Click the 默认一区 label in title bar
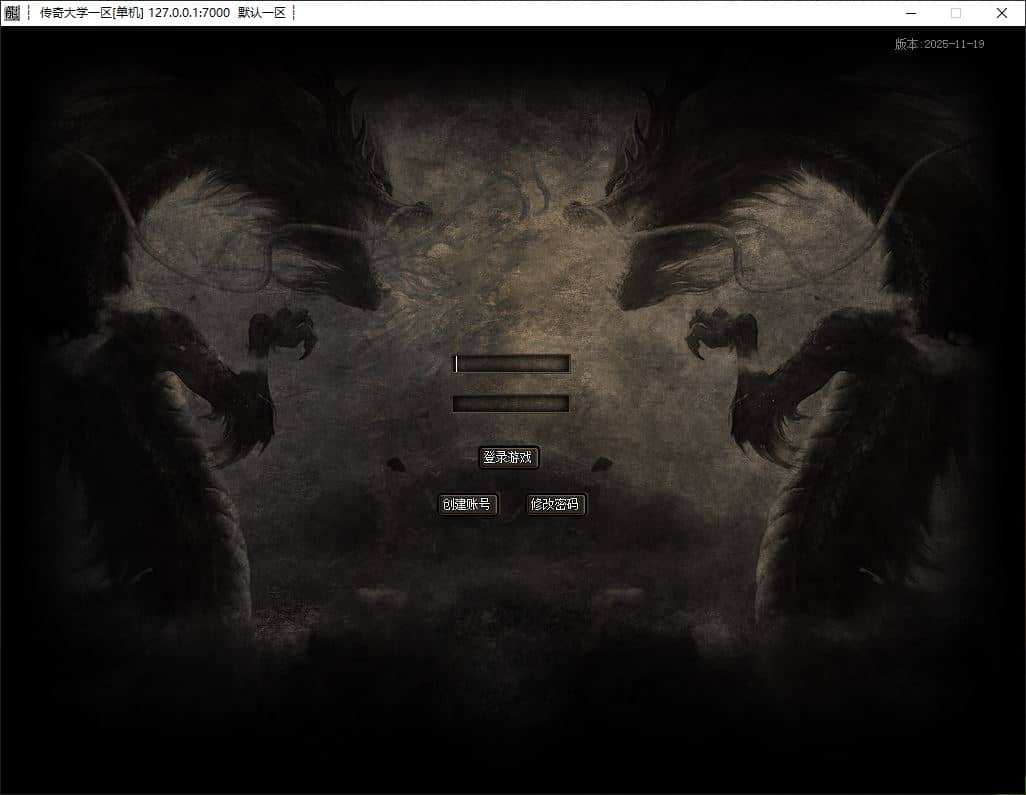The width and height of the screenshot is (1026, 795). (x=262, y=13)
